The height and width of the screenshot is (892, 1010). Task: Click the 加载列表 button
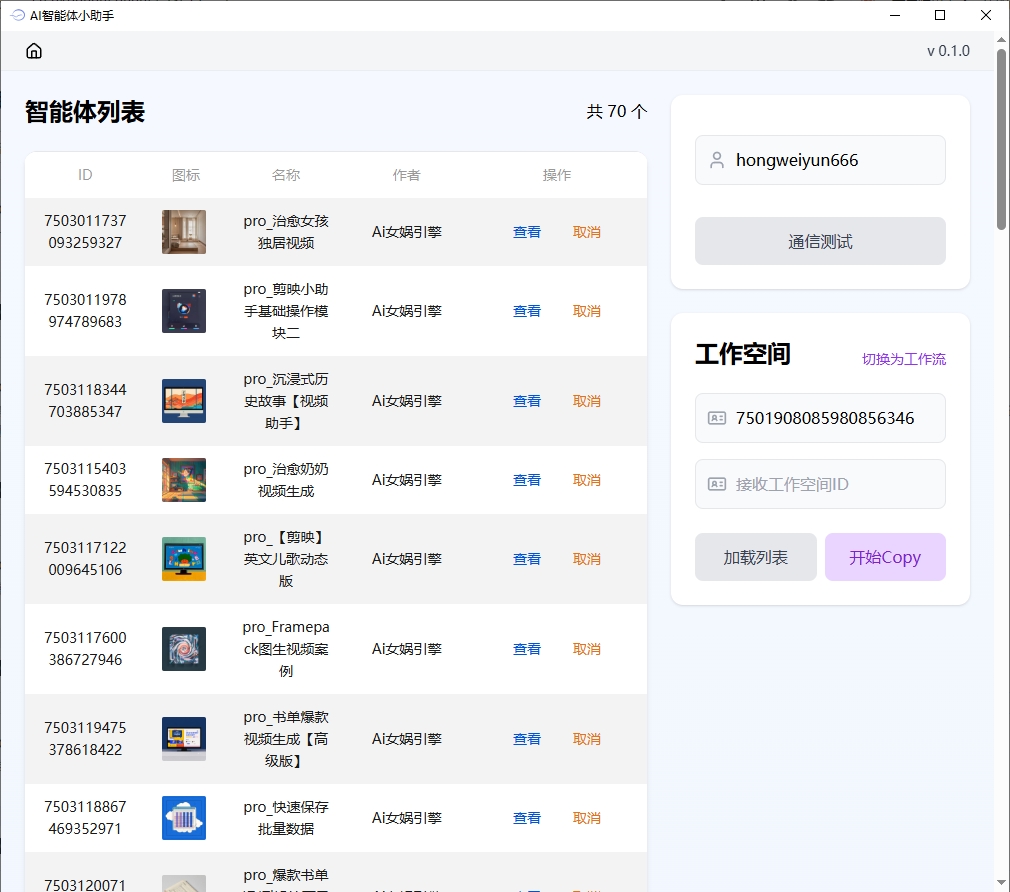755,557
